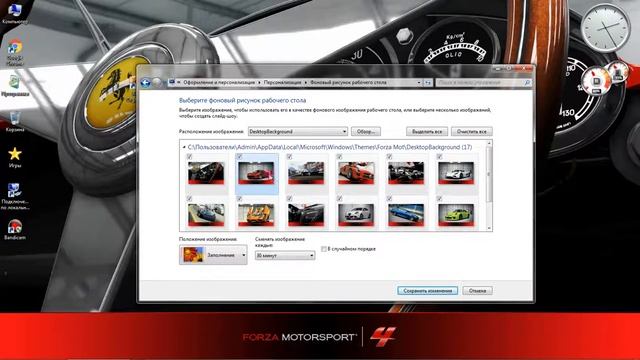Viewport: 640px width, 360px height.
Task: Select the black-and-white cars wallpaper thumbnail
Action: 406,173
